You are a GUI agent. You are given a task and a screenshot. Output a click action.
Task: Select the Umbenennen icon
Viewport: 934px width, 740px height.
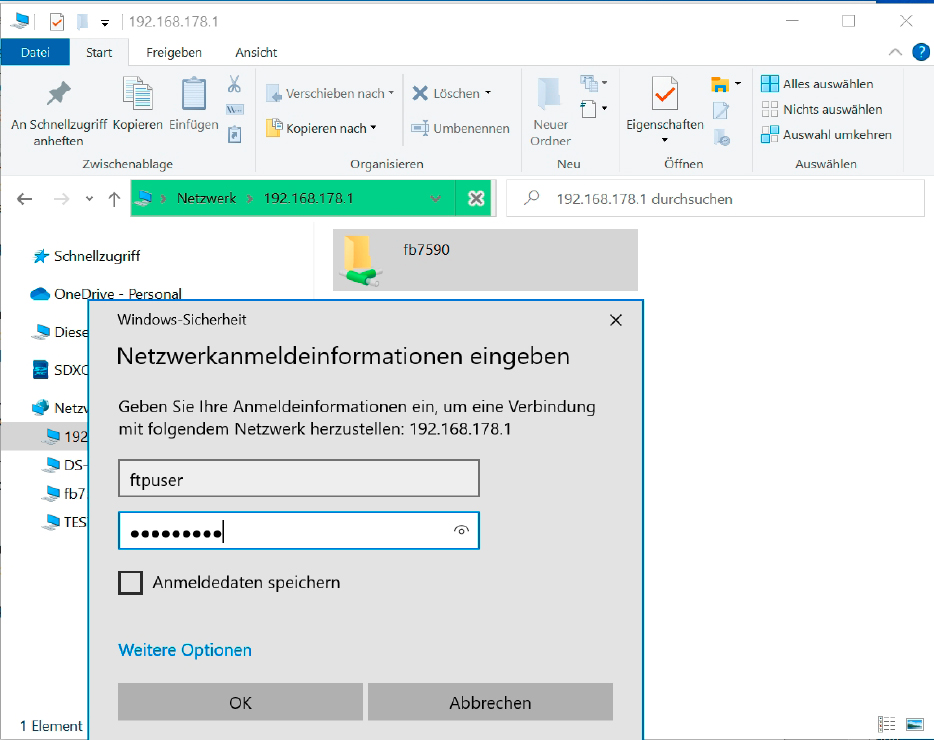pos(422,128)
